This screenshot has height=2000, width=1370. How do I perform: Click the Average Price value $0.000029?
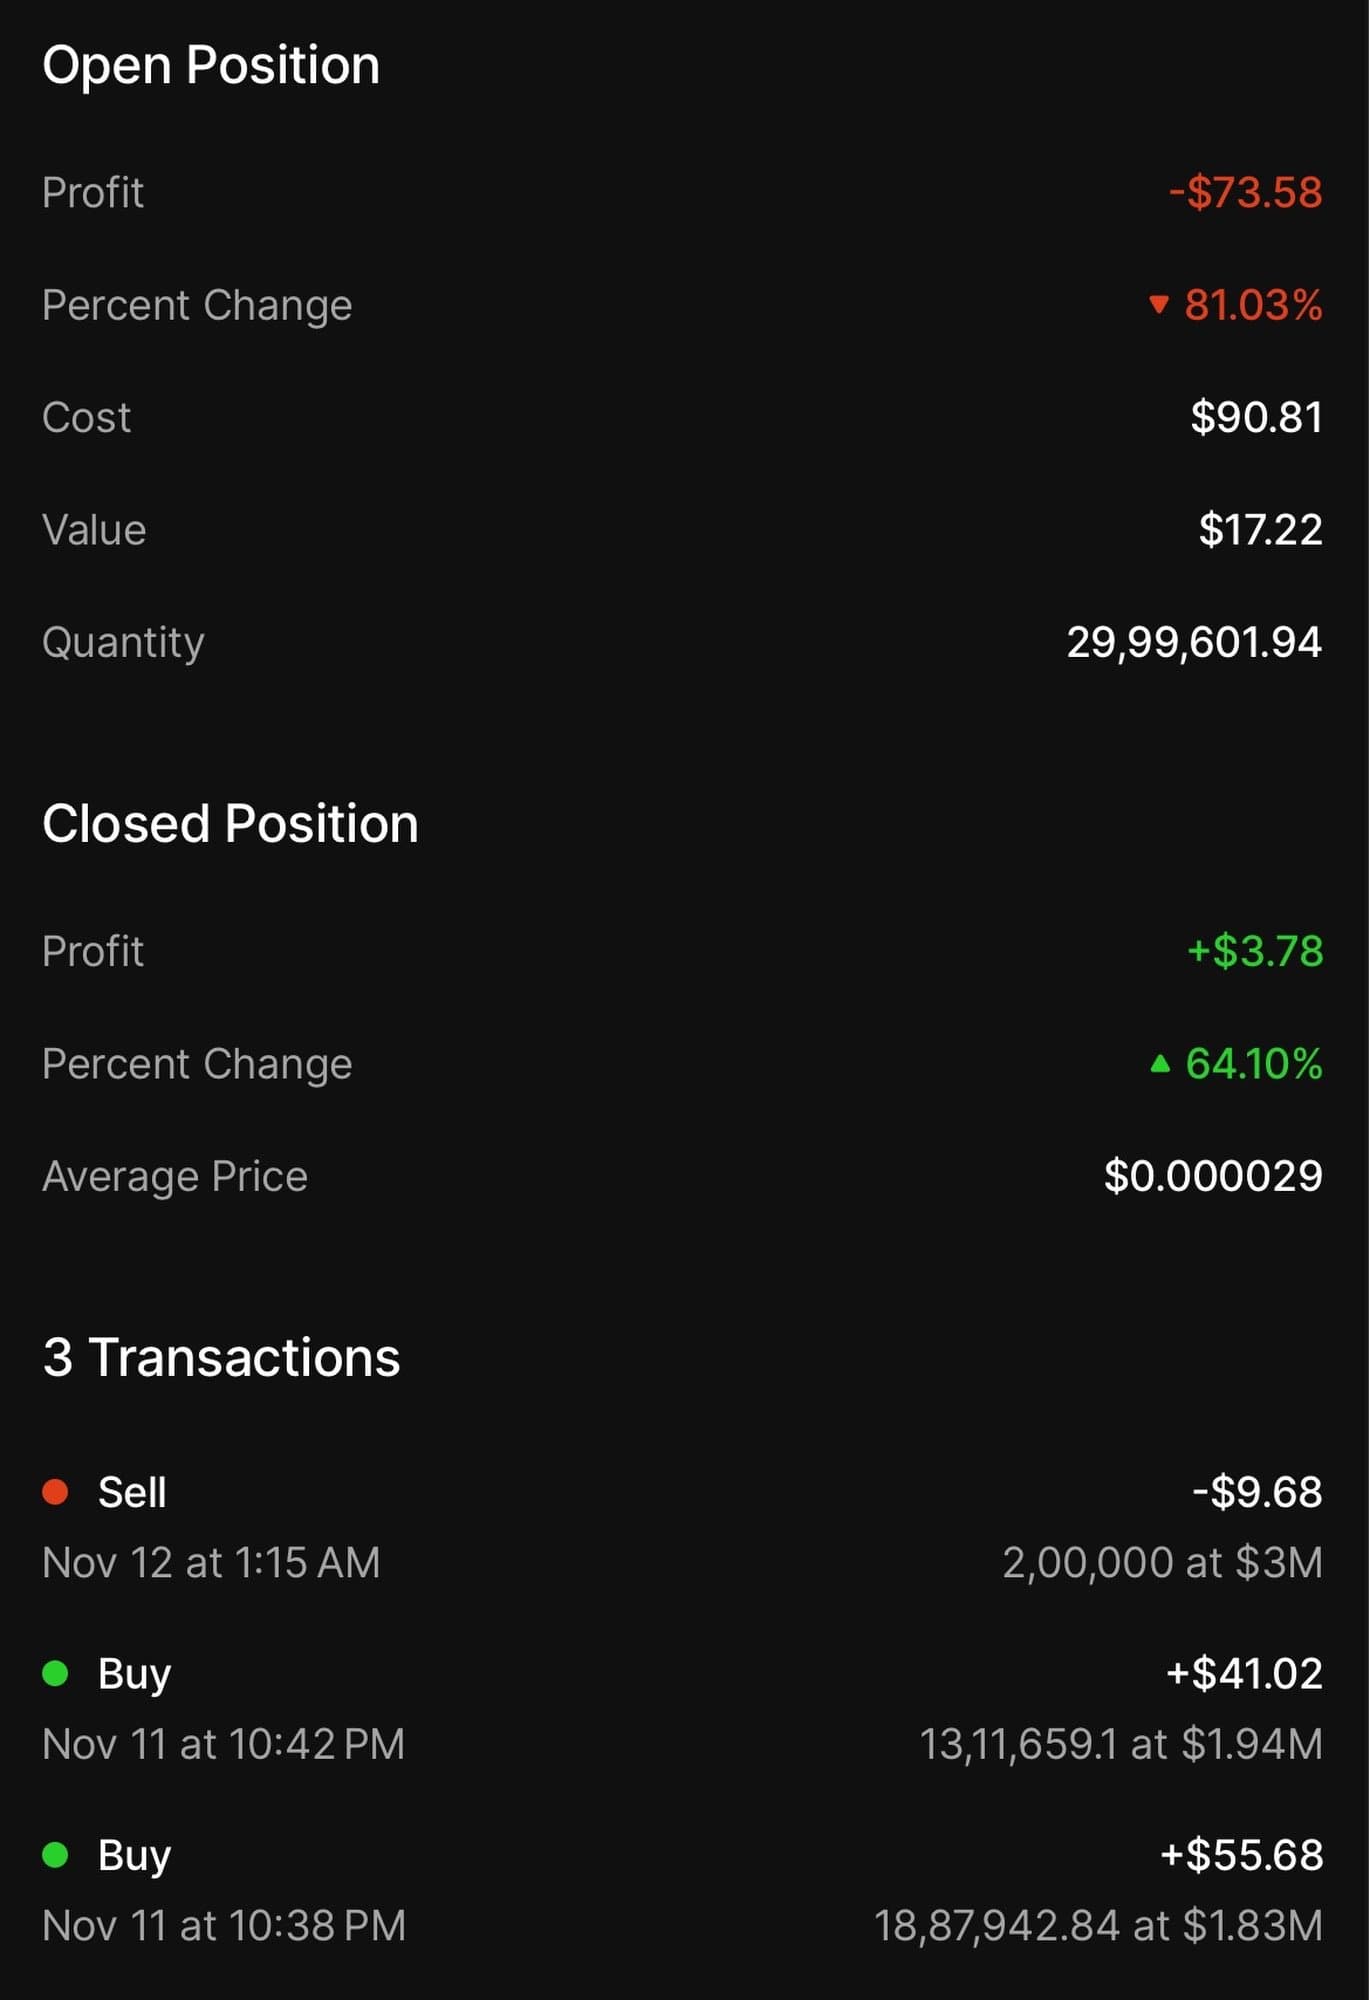[x=1213, y=1176]
